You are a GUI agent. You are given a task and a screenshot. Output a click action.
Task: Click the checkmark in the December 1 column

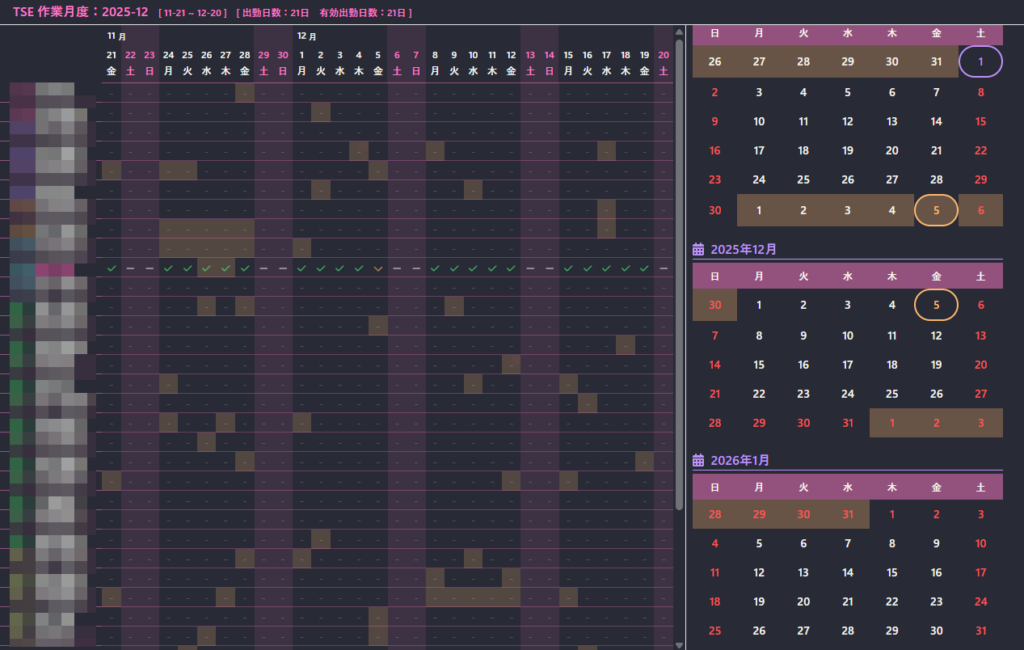[x=302, y=268]
